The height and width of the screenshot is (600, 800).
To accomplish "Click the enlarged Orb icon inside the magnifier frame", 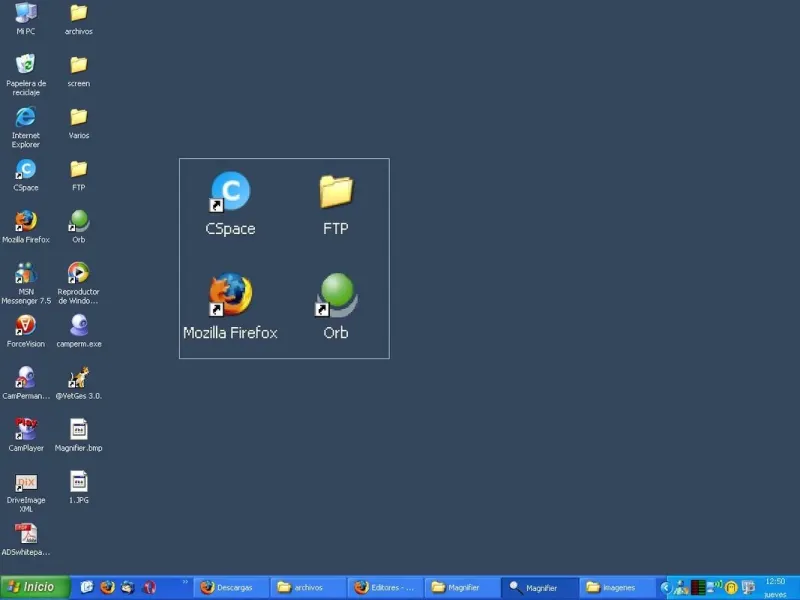I will pos(336,295).
